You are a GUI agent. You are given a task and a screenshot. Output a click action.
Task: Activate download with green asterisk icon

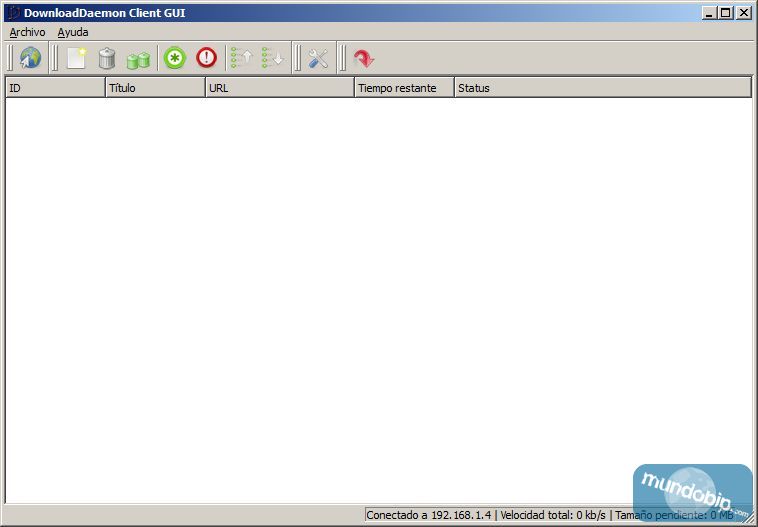[175, 58]
